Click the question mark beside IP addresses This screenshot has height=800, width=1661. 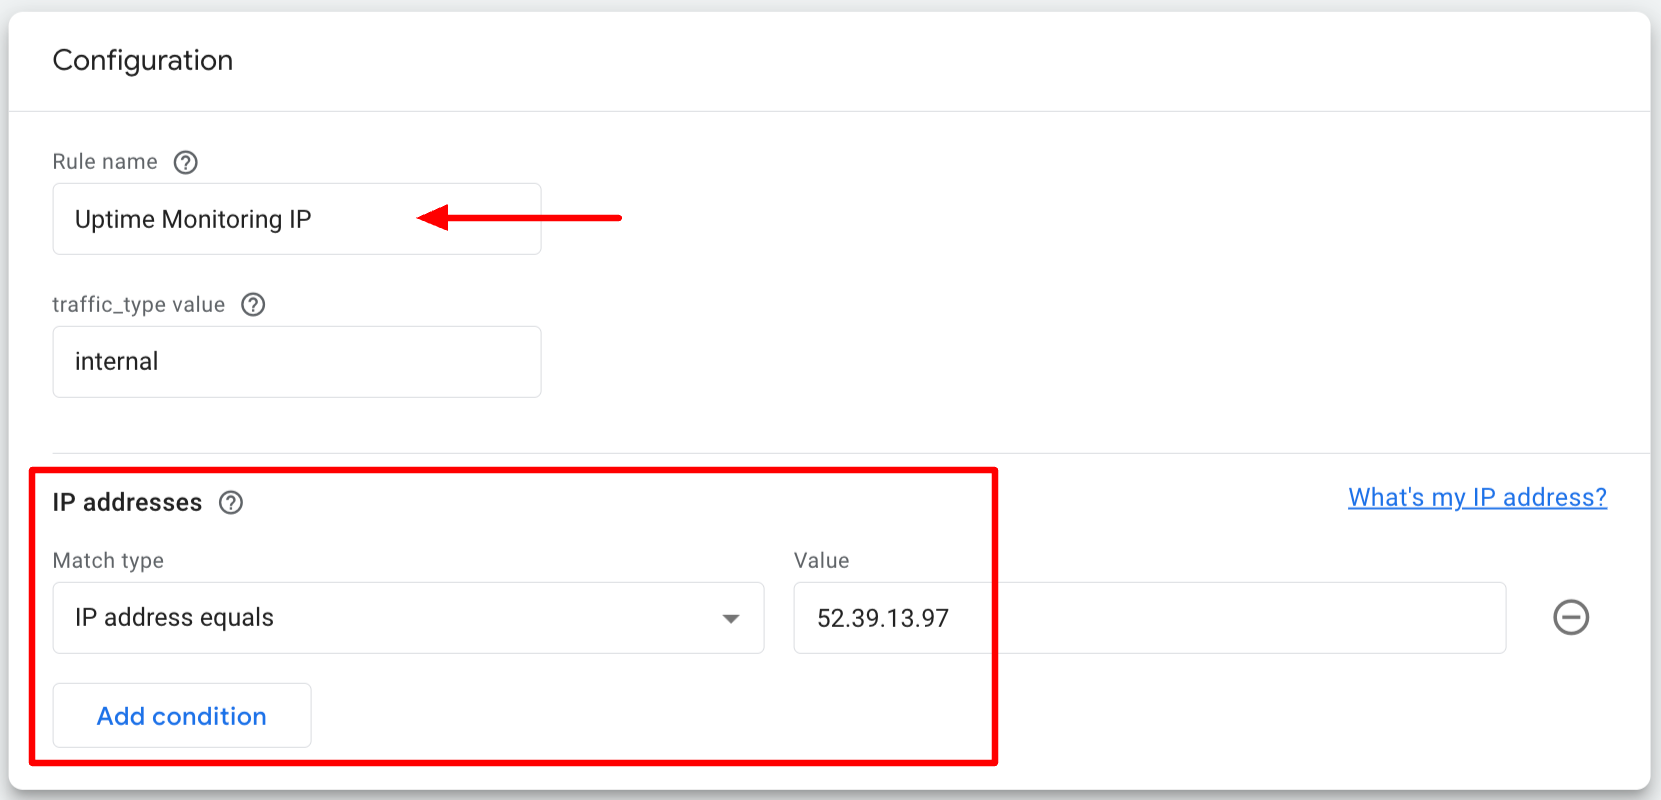pyautogui.click(x=231, y=503)
